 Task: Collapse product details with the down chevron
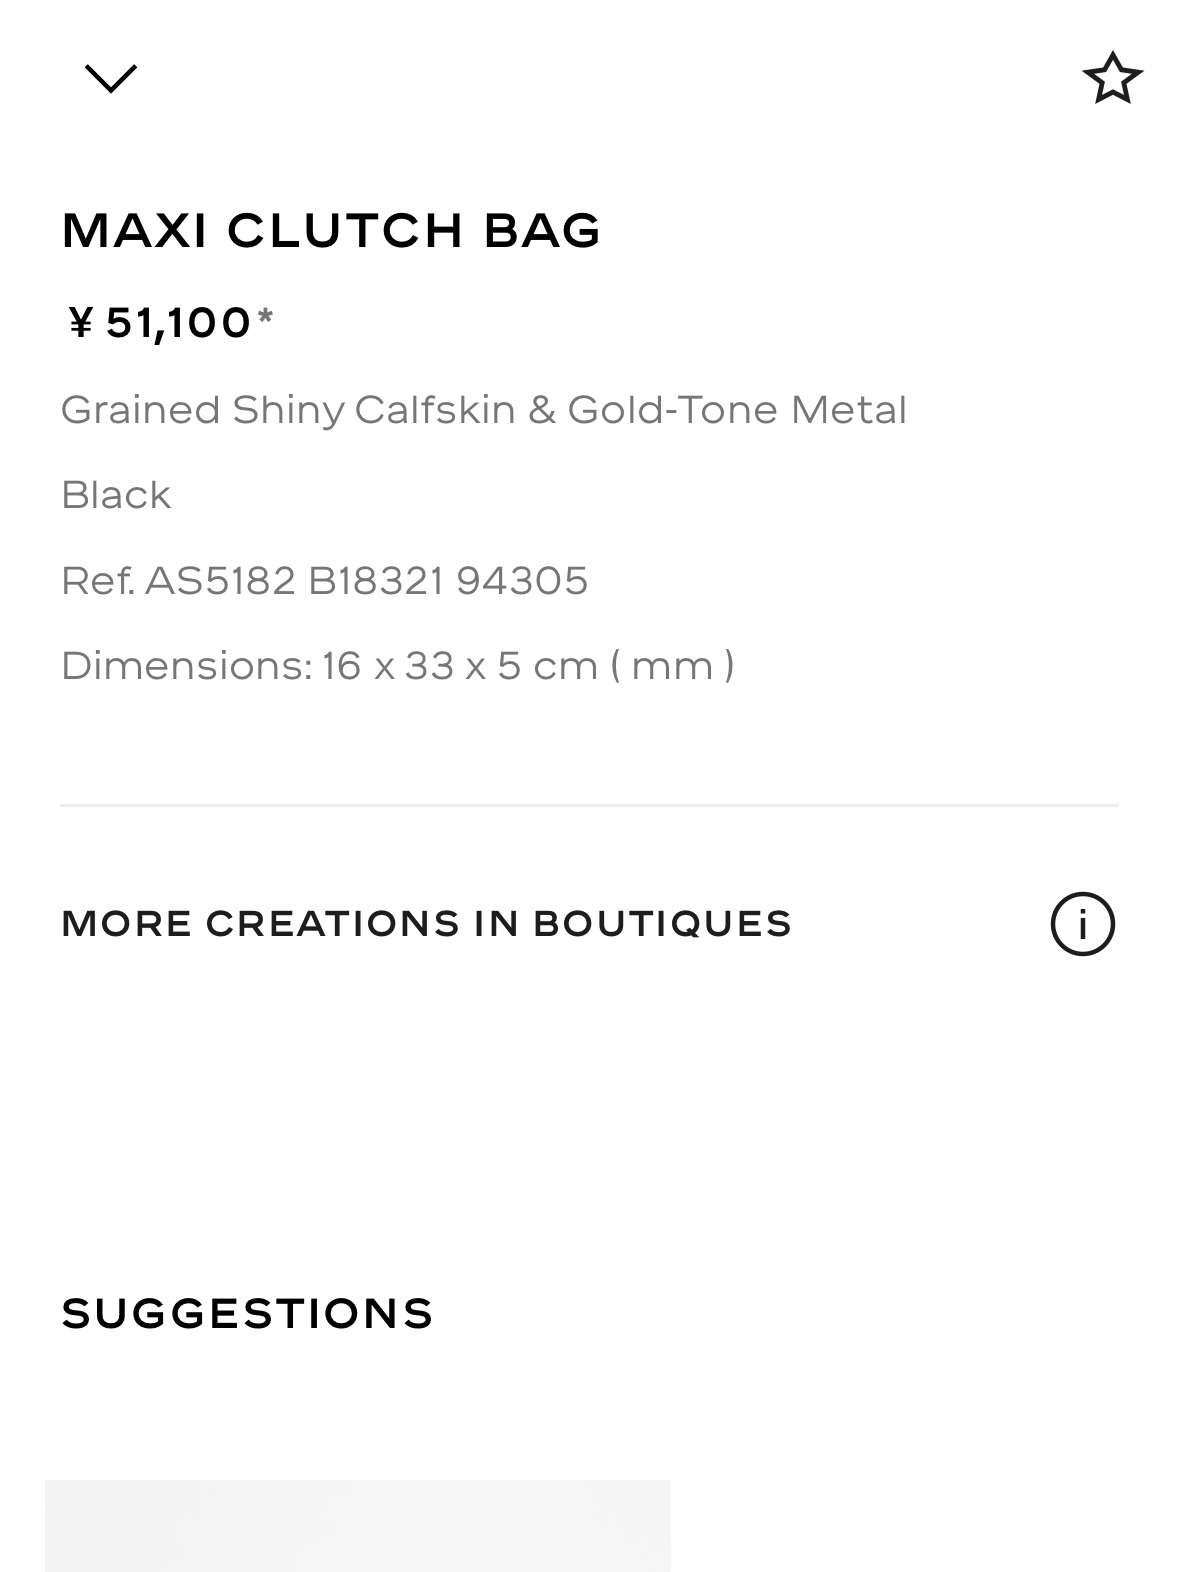(x=110, y=78)
